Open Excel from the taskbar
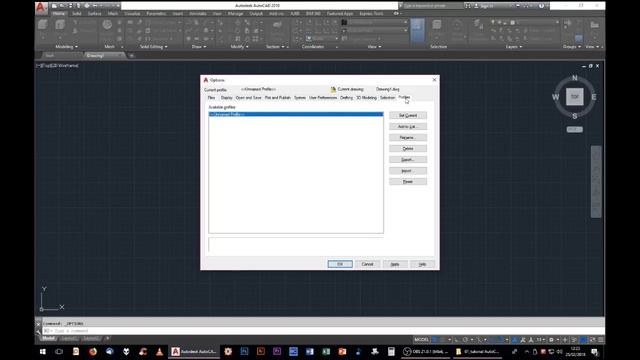The height and width of the screenshot is (360, 640). click(x=326, y=351)
